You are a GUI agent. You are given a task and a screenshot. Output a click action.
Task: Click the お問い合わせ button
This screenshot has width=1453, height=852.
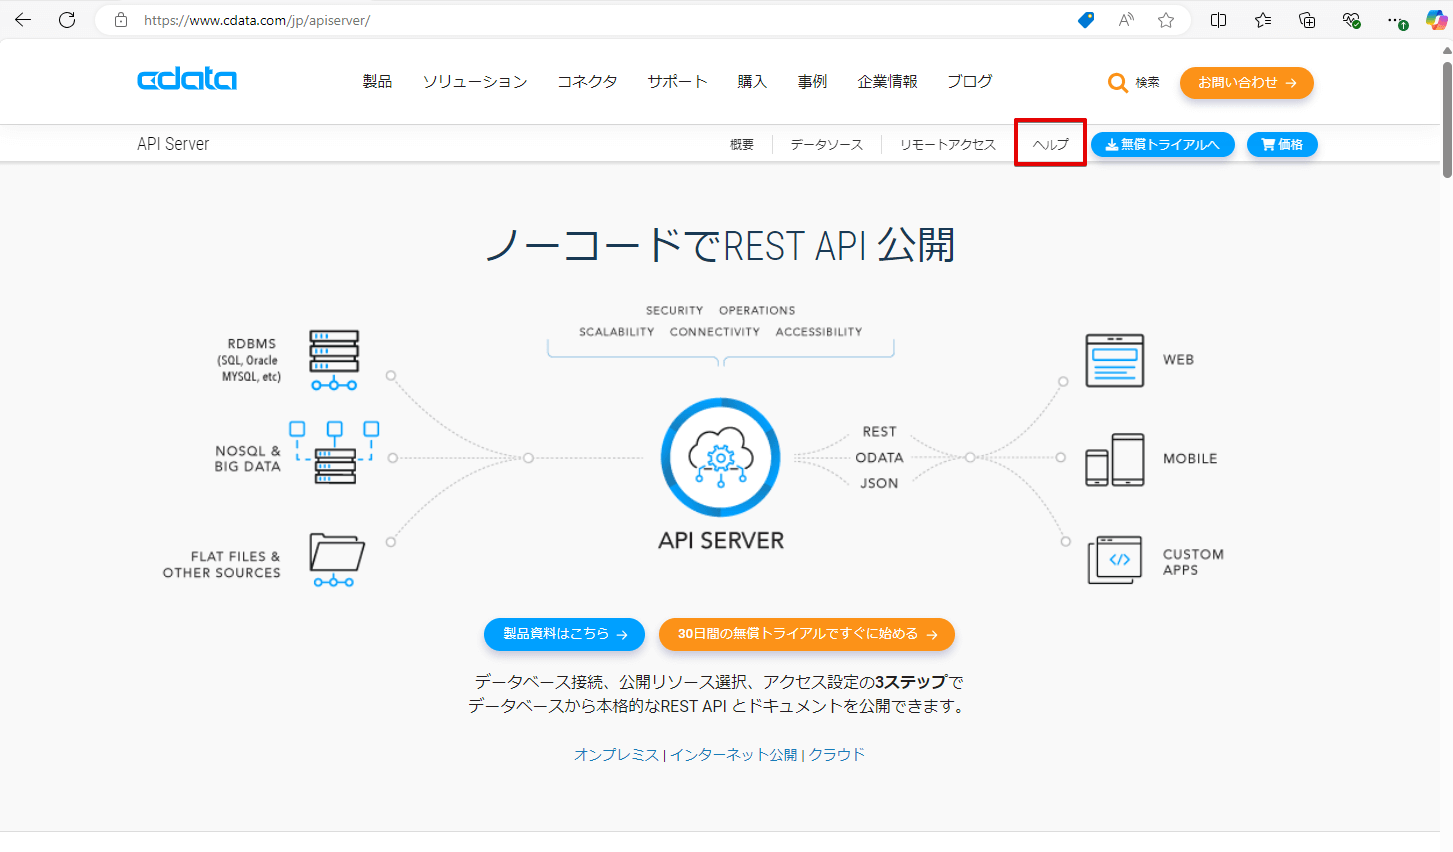tap(1247, 83)
